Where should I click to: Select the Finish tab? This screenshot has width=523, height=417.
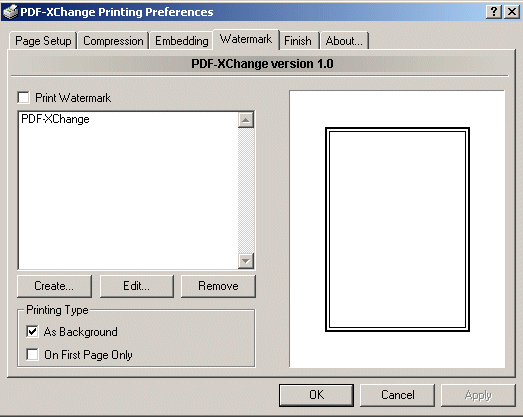tap(298, 41)
